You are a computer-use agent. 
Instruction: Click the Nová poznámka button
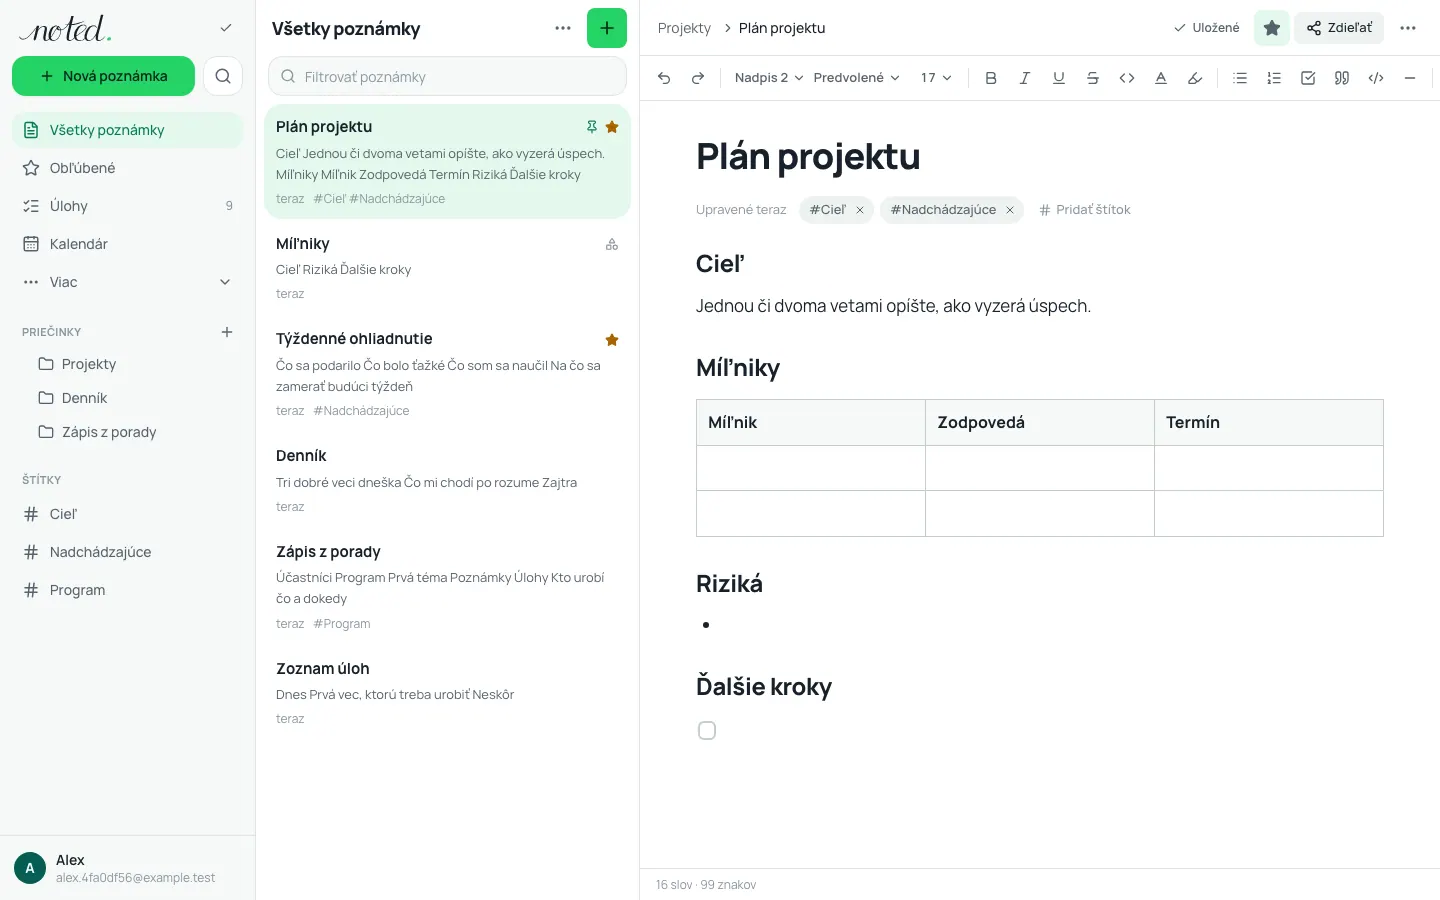[104, 76]
